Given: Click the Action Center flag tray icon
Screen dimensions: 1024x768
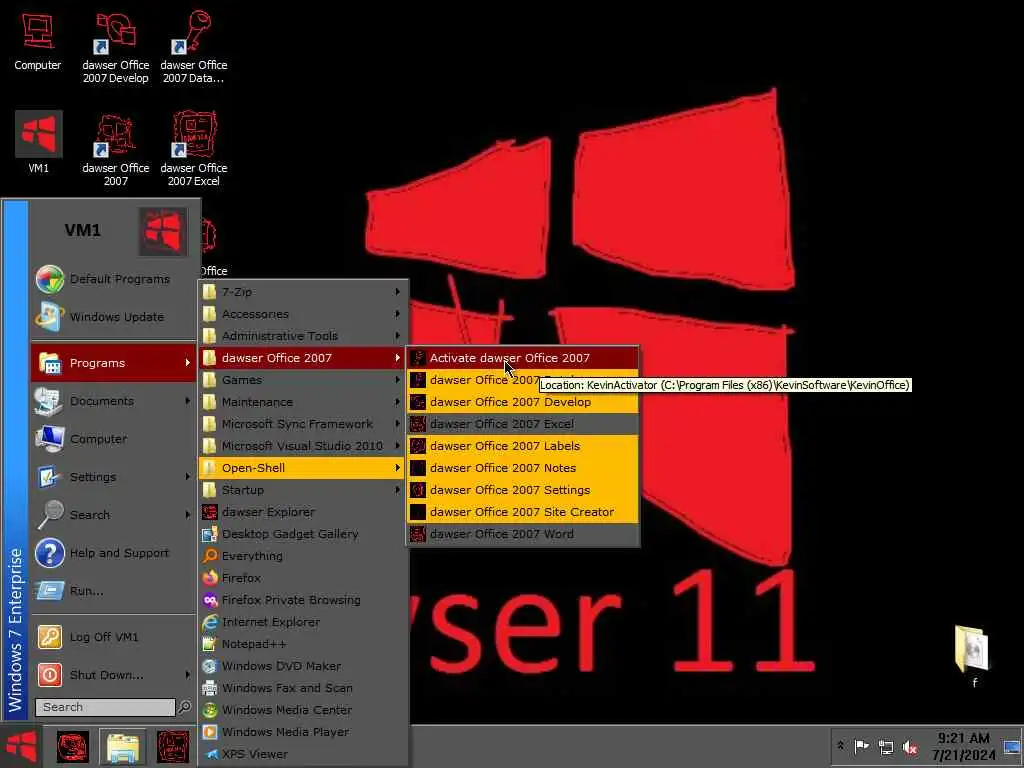Looking at the screenshot, I should click(x=861, y=746).
